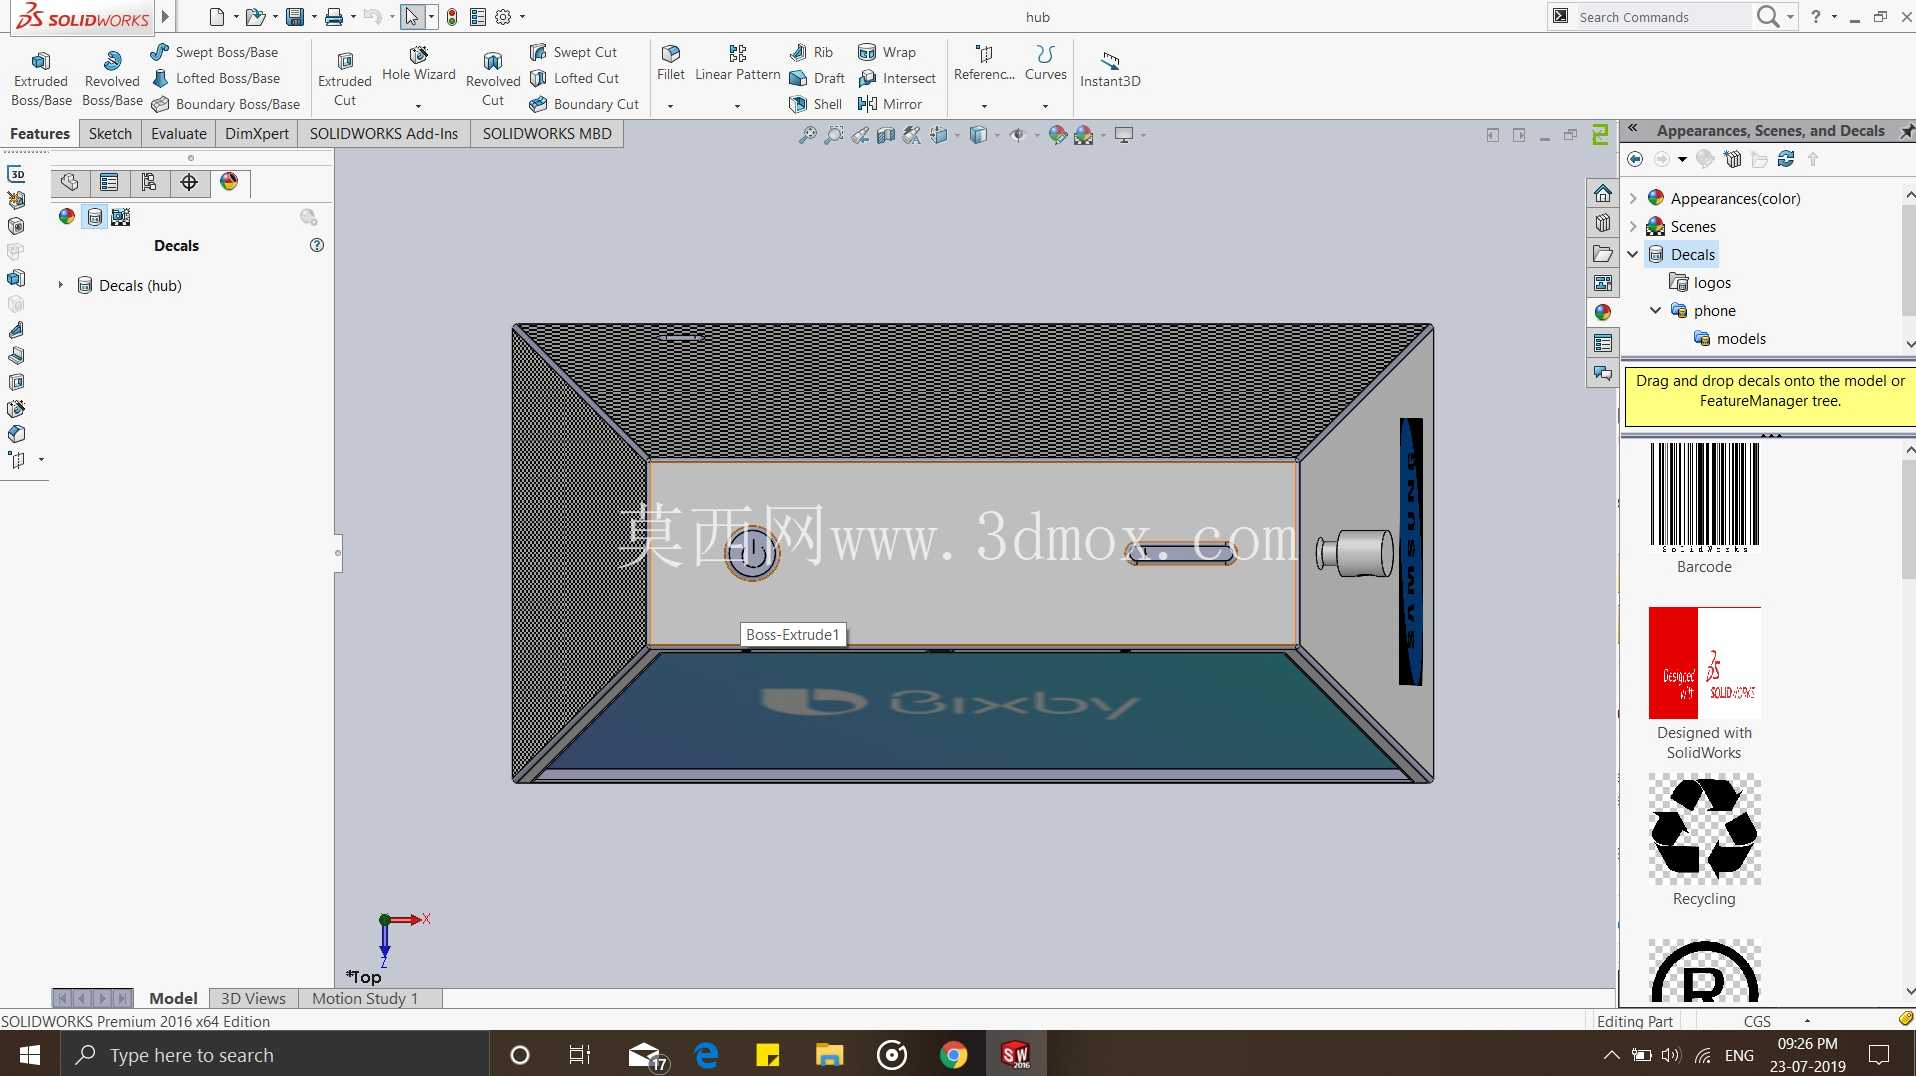
Task: Expand the Fillet dropdown arrow
Action: (x=671, y=105)
